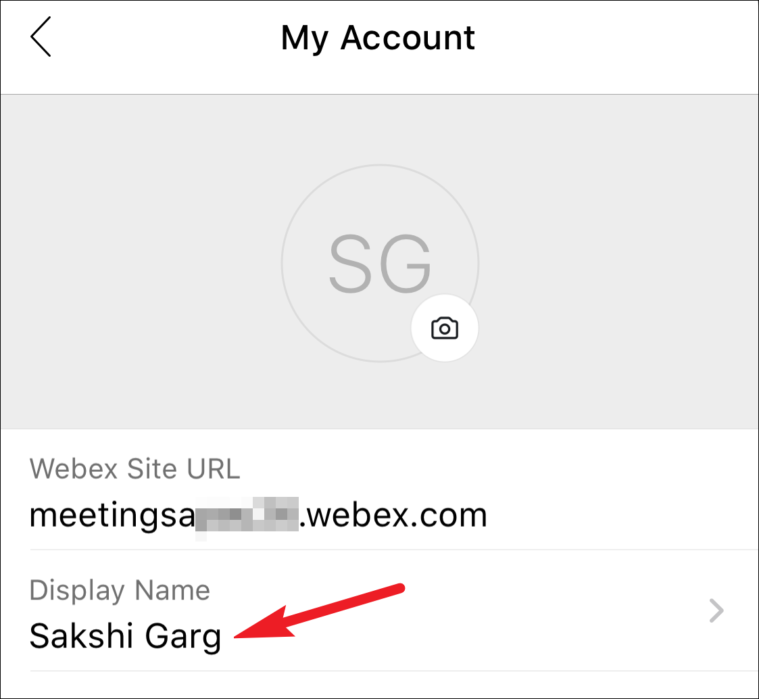Click empty header space right of title
The height and width of the screenshot is (699, 759).
point(615,38)
